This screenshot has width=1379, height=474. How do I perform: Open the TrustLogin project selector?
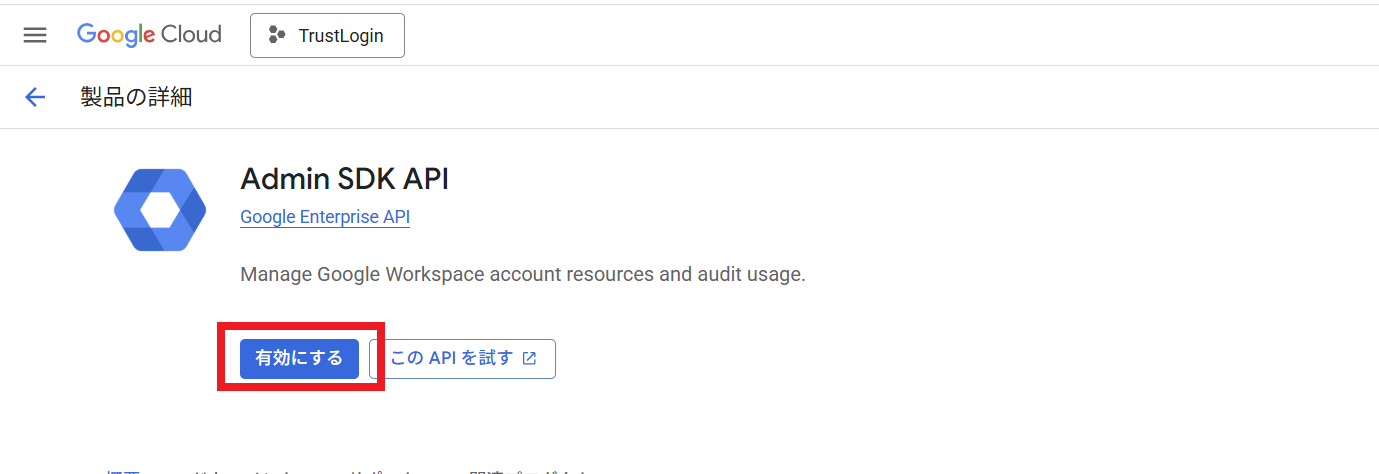click(327, 35)
